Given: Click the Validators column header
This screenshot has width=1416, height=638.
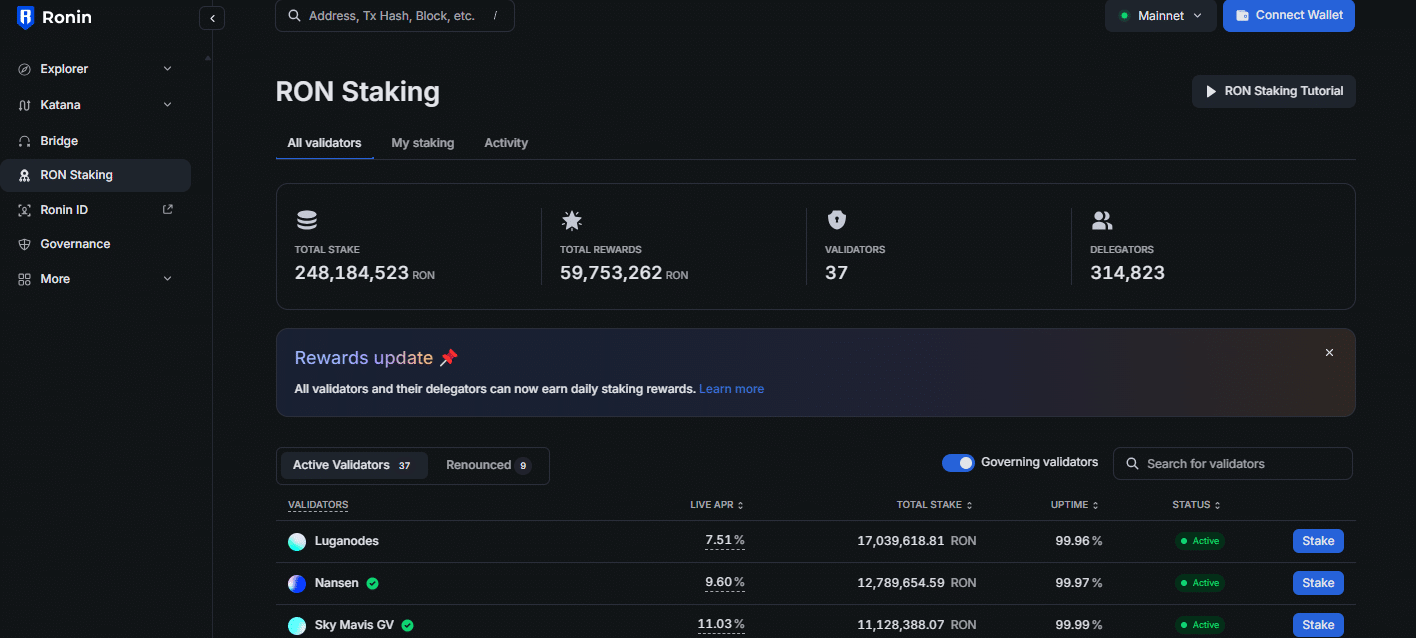Looking at the screenshot, I should 318,505.
